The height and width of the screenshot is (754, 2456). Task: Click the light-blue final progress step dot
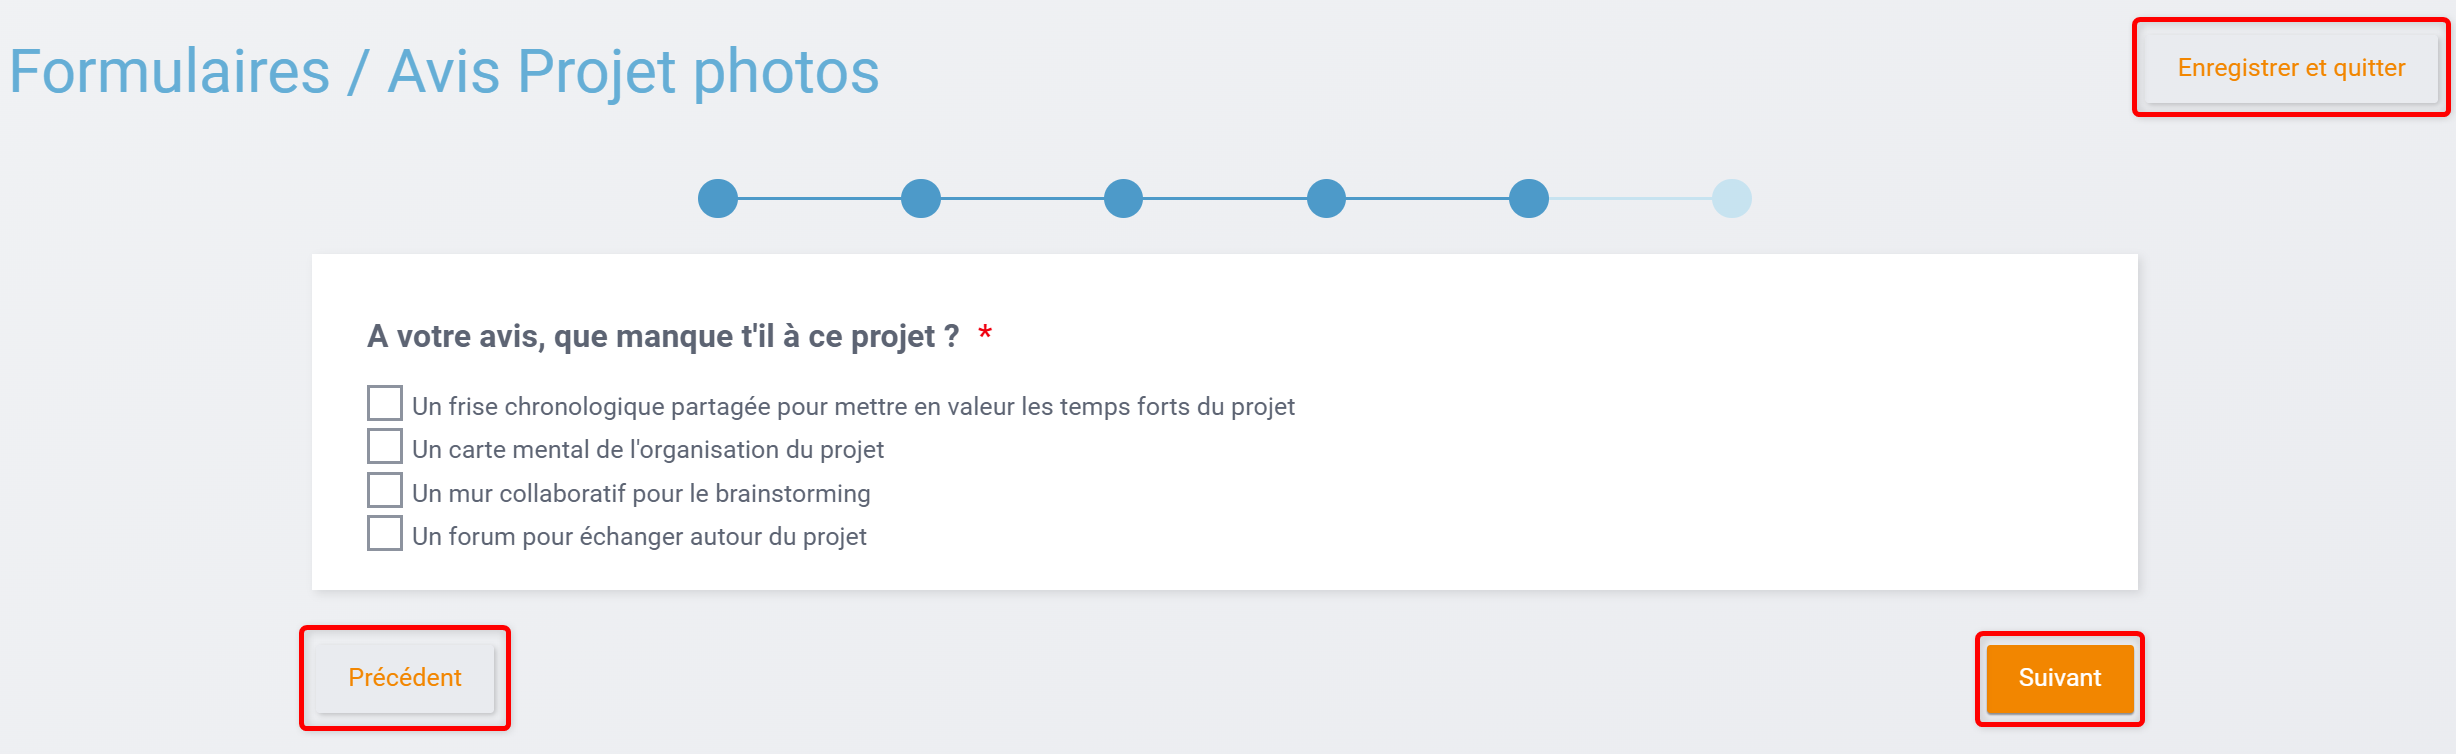click(x=1732, y=198)
